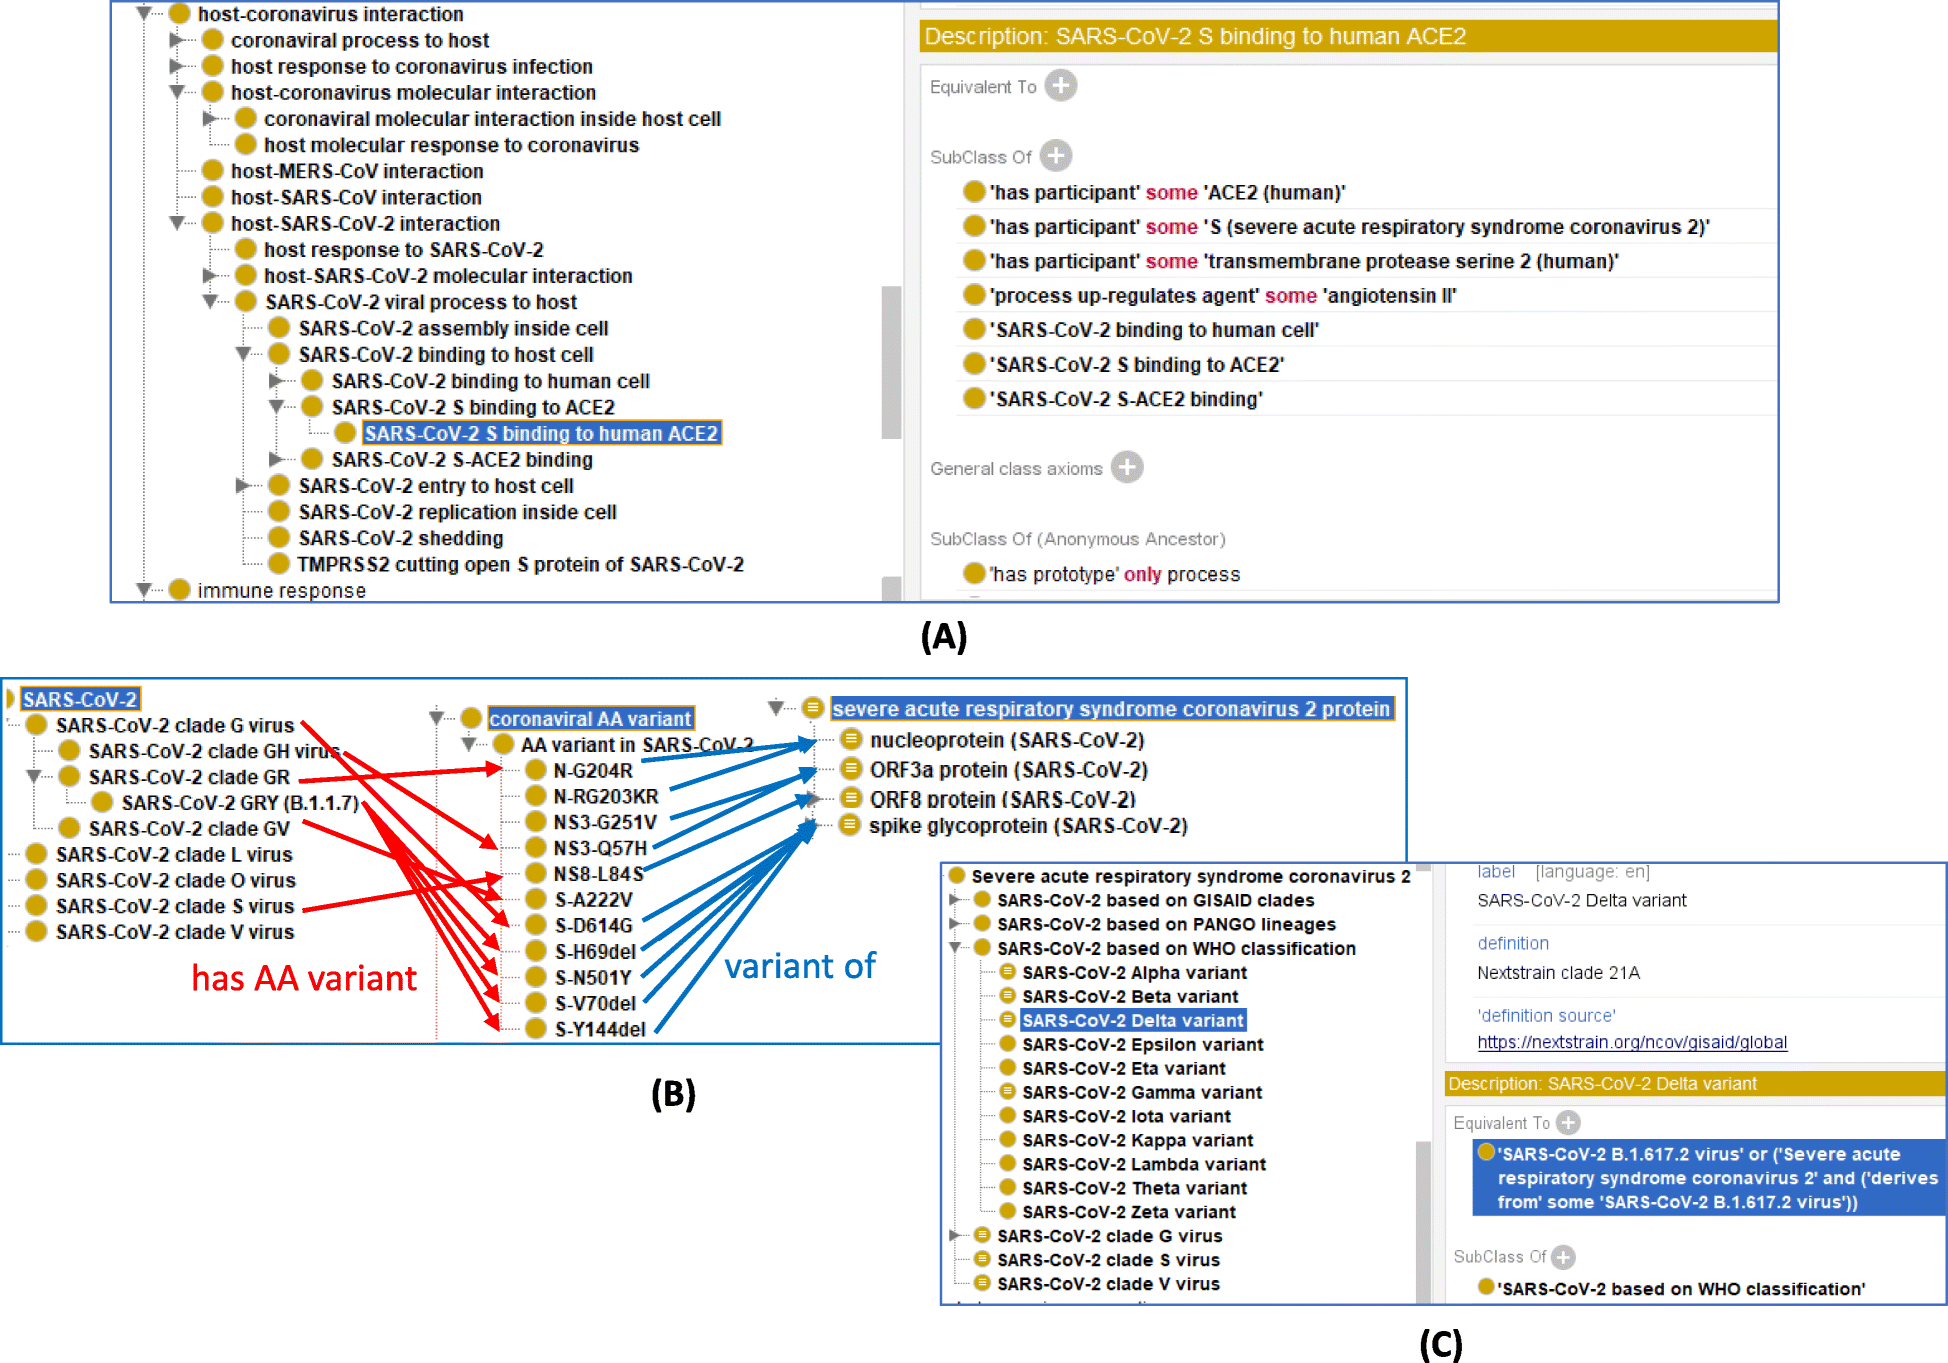
Task: Click icon beside SARS-CoV-2 based on WHO classification superclass
Action: (x=1487, y=1288)
